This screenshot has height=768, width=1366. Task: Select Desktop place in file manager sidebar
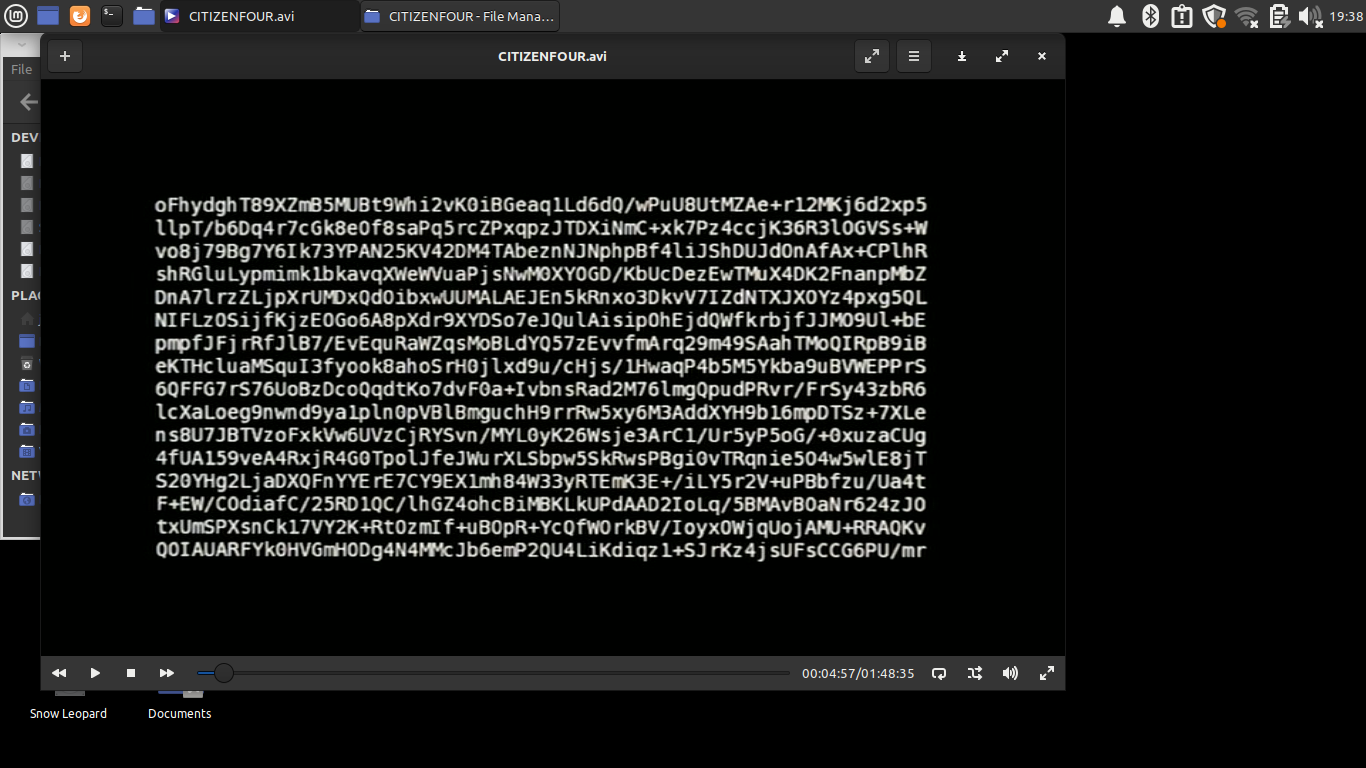tap(28, 341)
